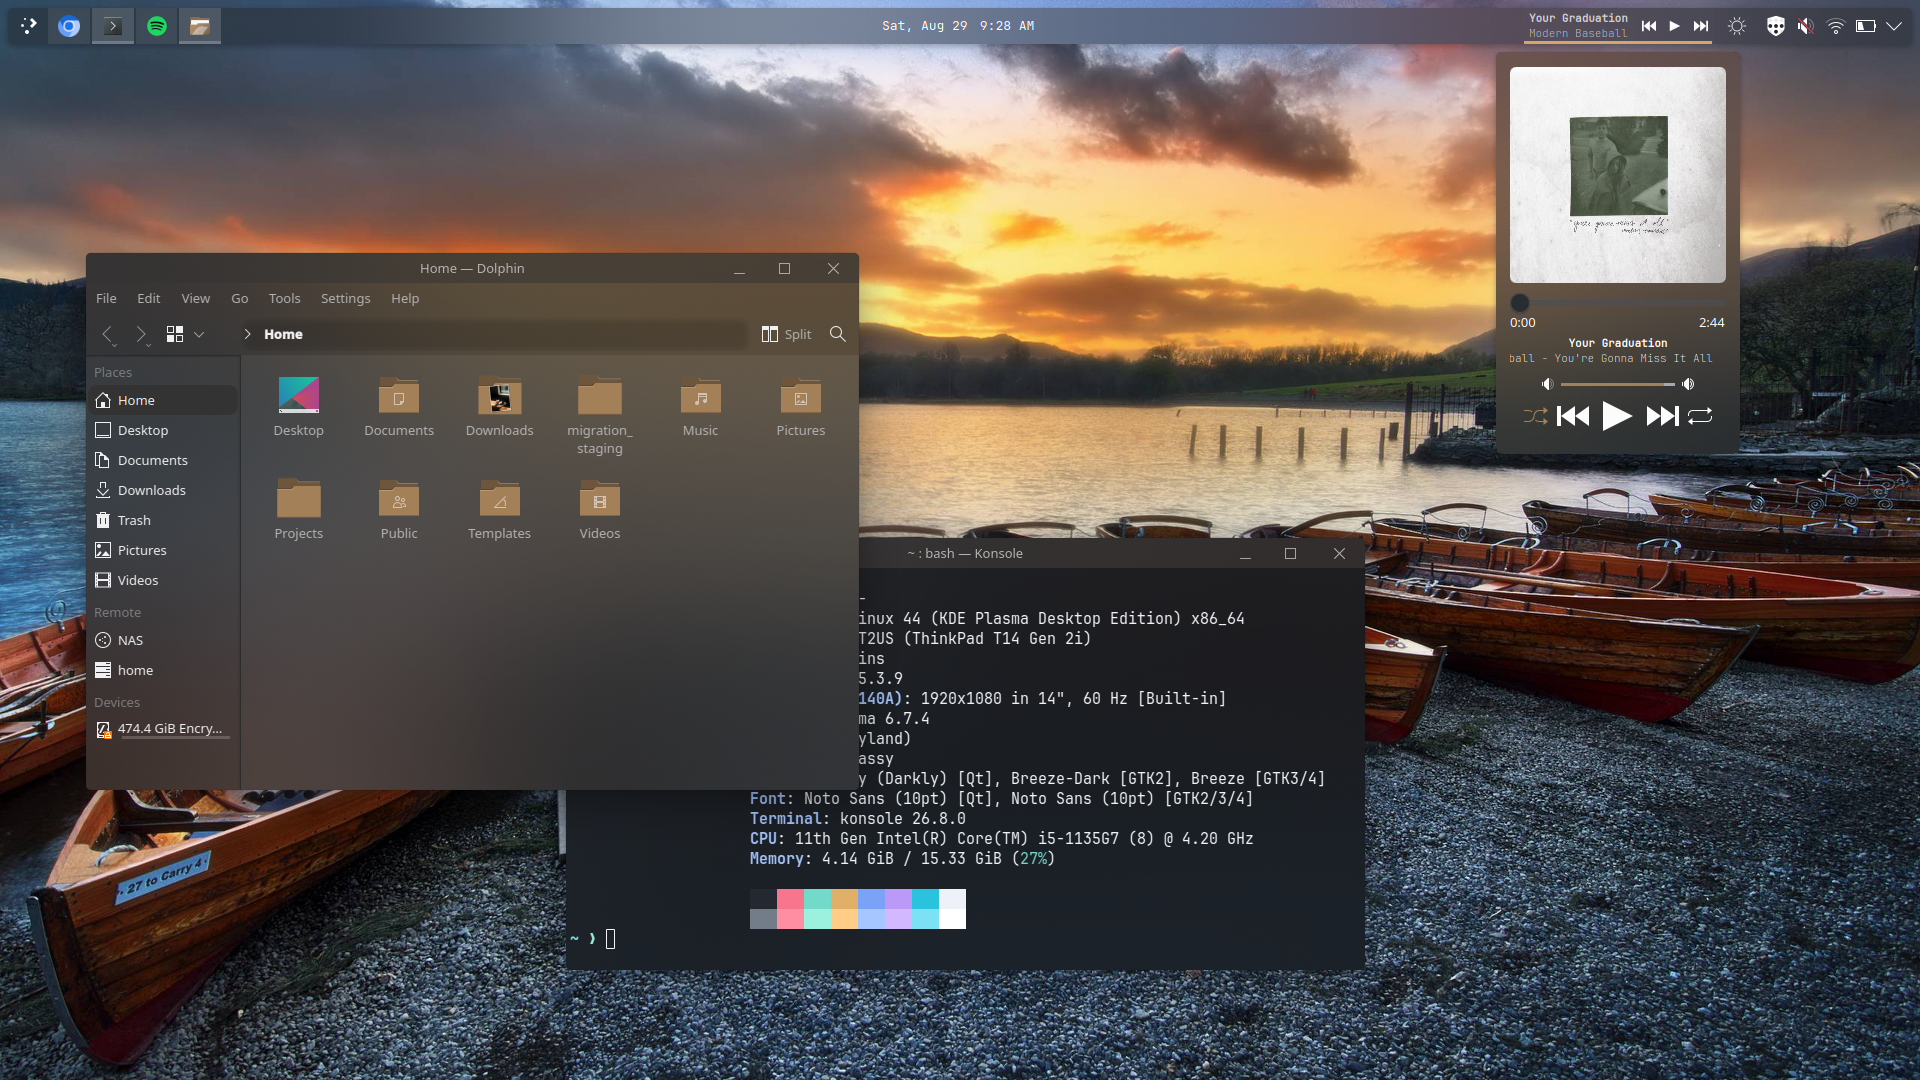Click the track progress seek bar
Image resolution: width=1920 pixels, height=1080 pixels.
click(x=1618, y=302)
